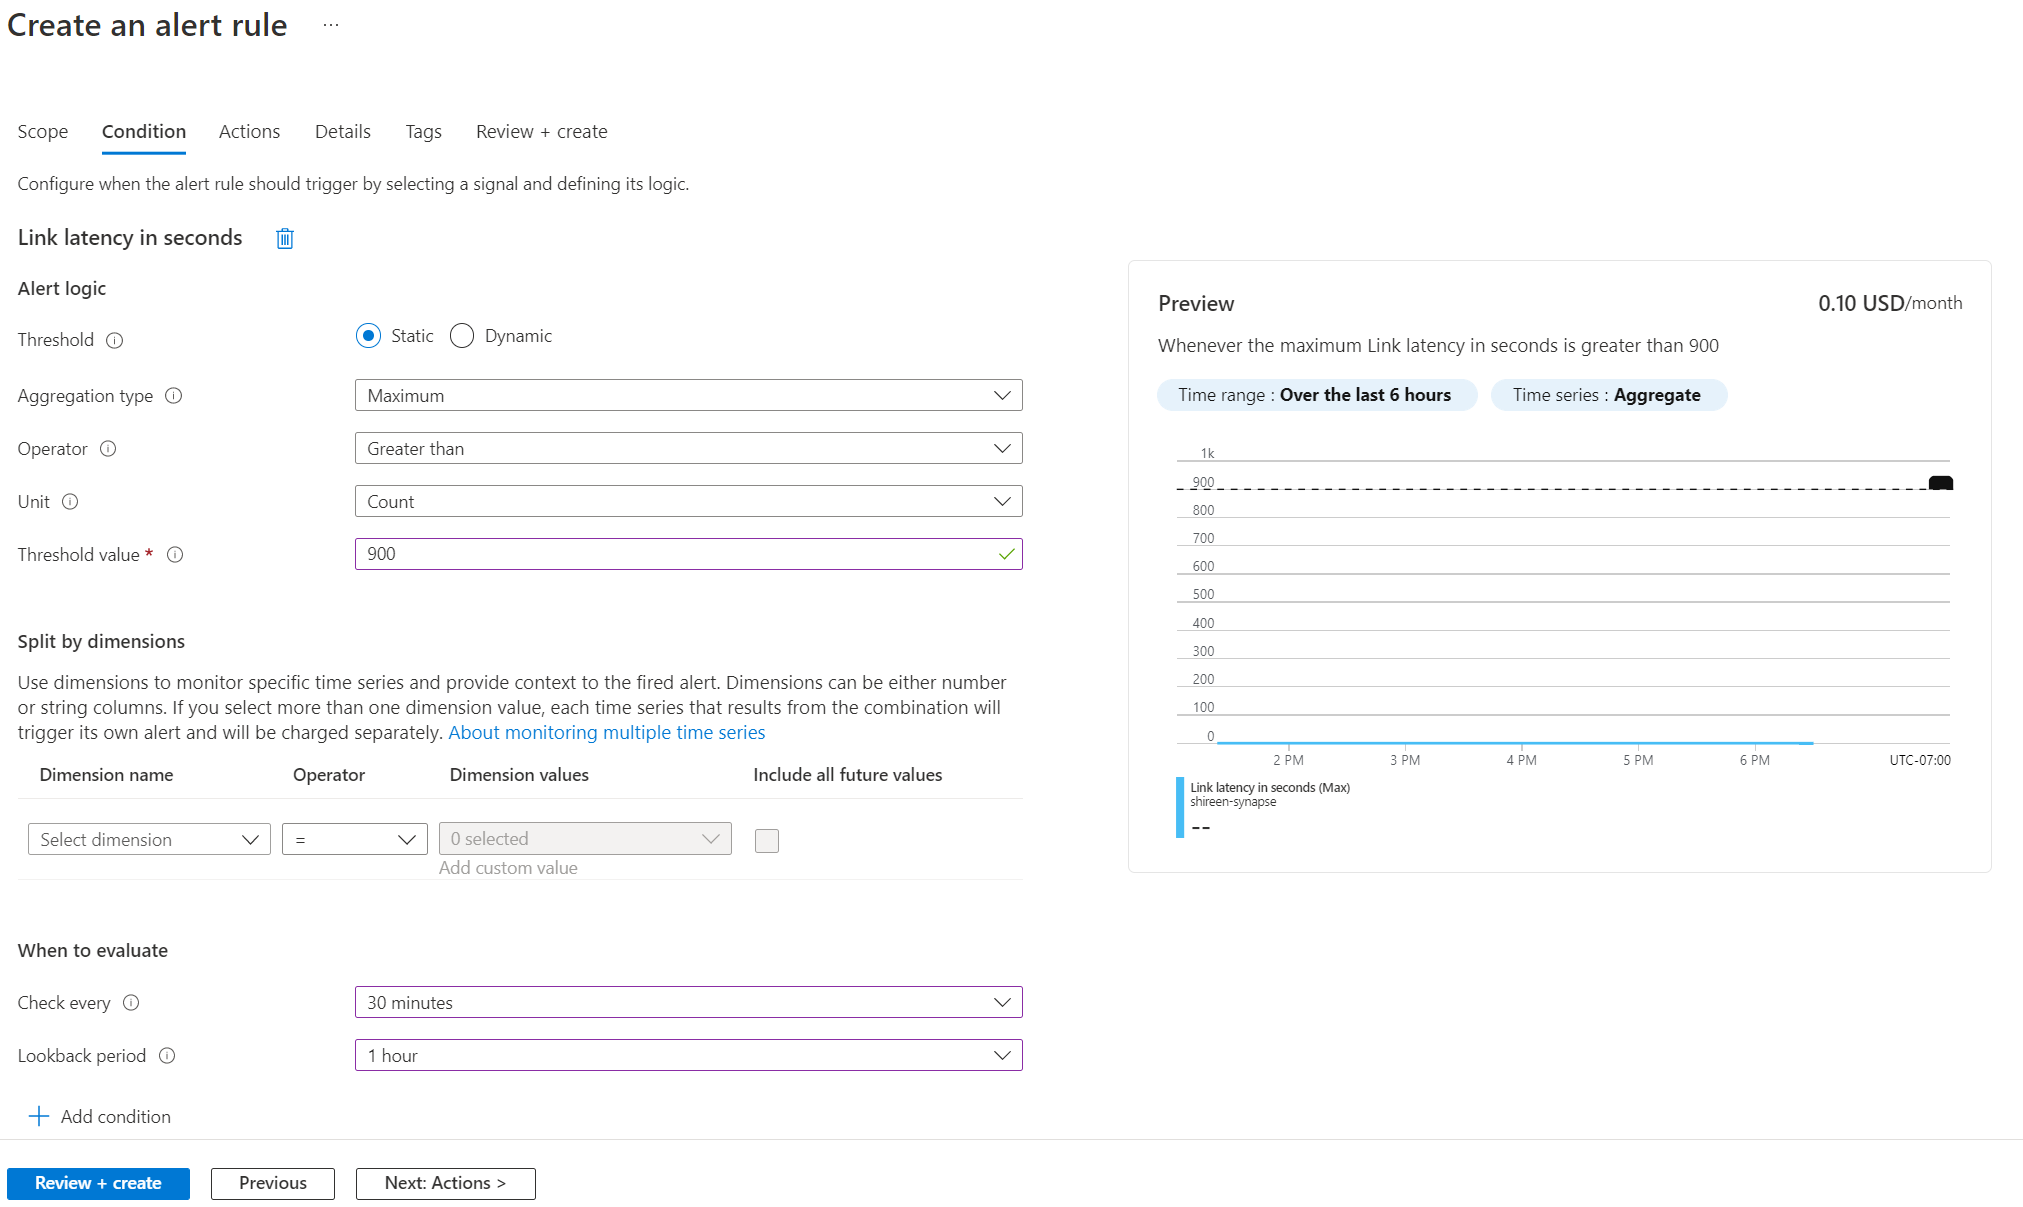Screen dimensions: 2023x1207
Task: Click the Review + create blue button
Action: click(98, 1183)
